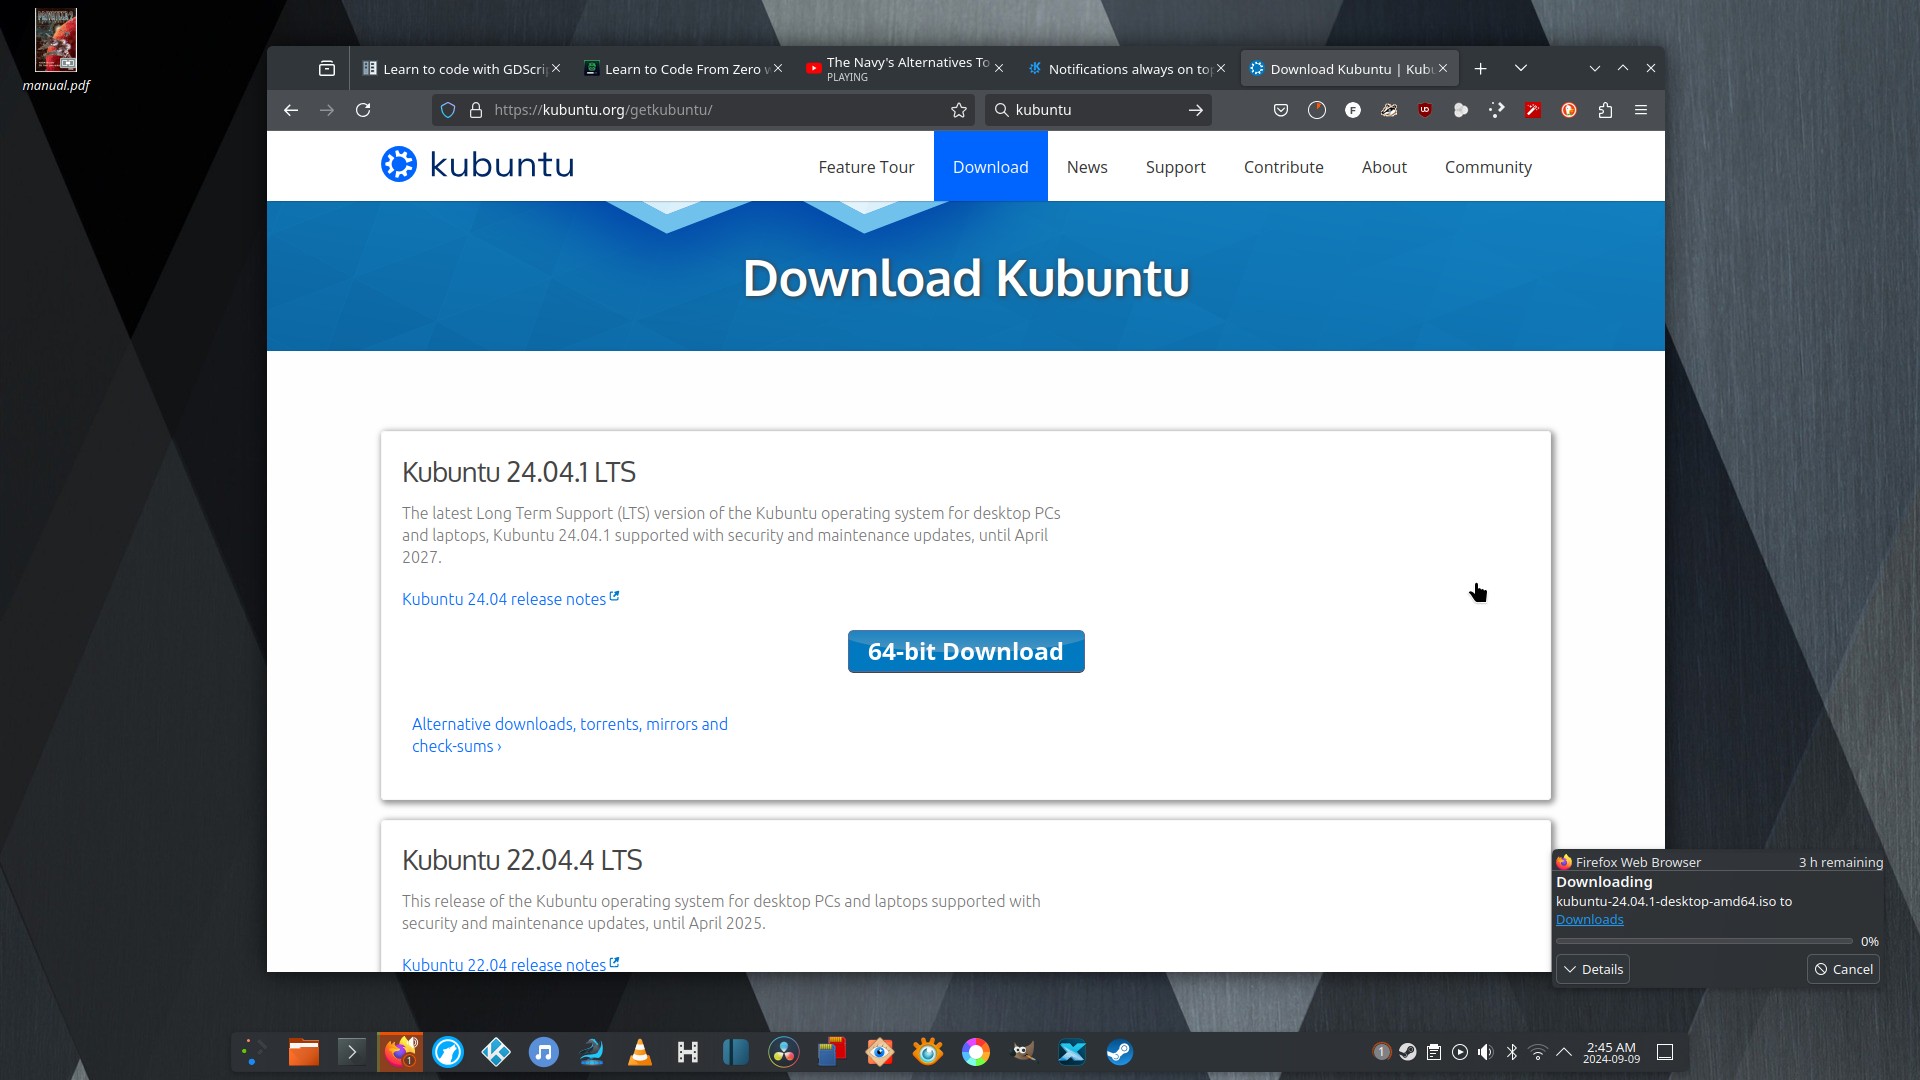
Task: Launch VLC media player from taskbar
Action: coord(640,1052)
